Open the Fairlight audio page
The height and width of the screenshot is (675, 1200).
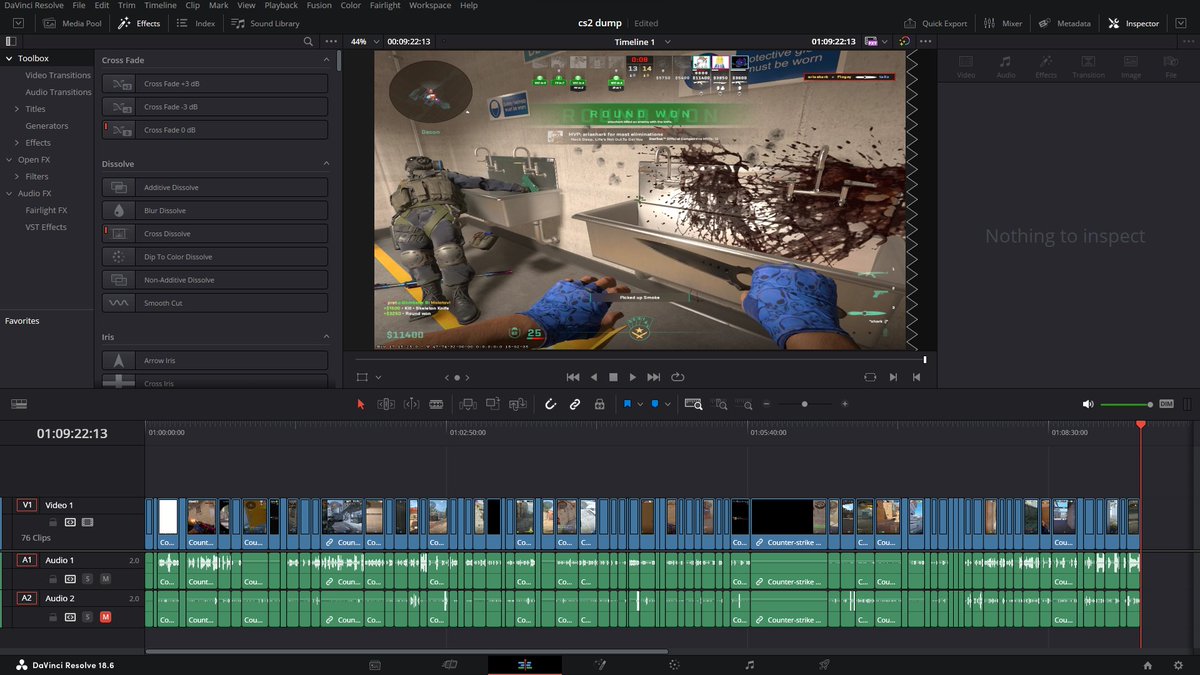point(748,663)
